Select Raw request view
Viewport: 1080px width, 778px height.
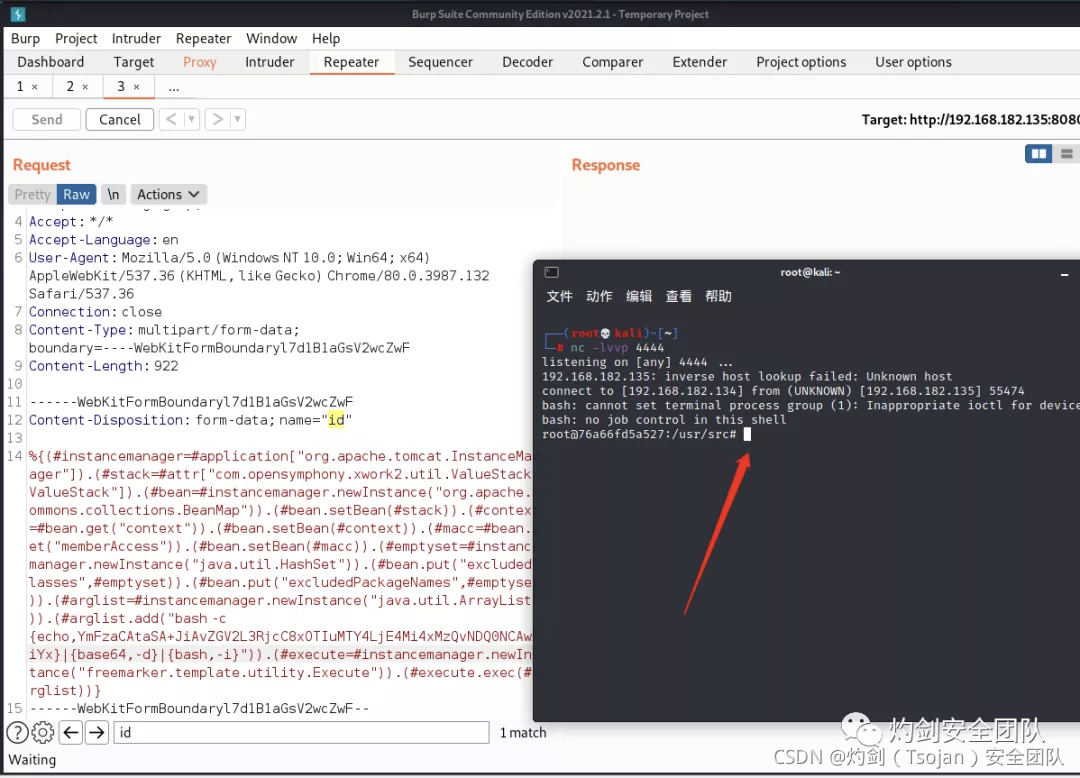click(76, 194)
